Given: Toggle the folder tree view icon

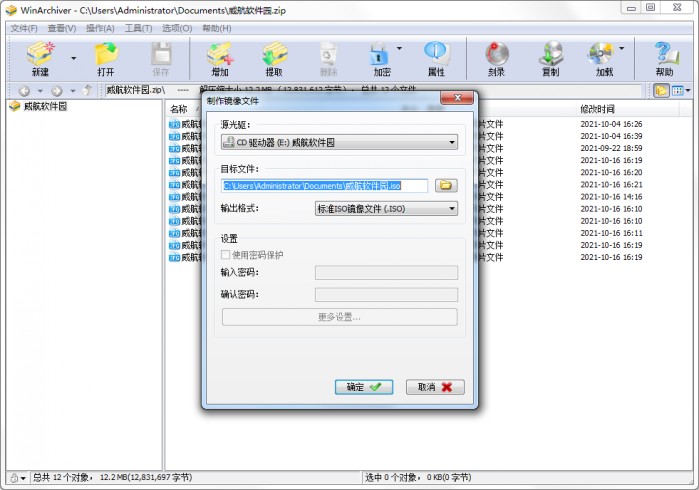Looking at the screenshot, I should click(661, 91).
